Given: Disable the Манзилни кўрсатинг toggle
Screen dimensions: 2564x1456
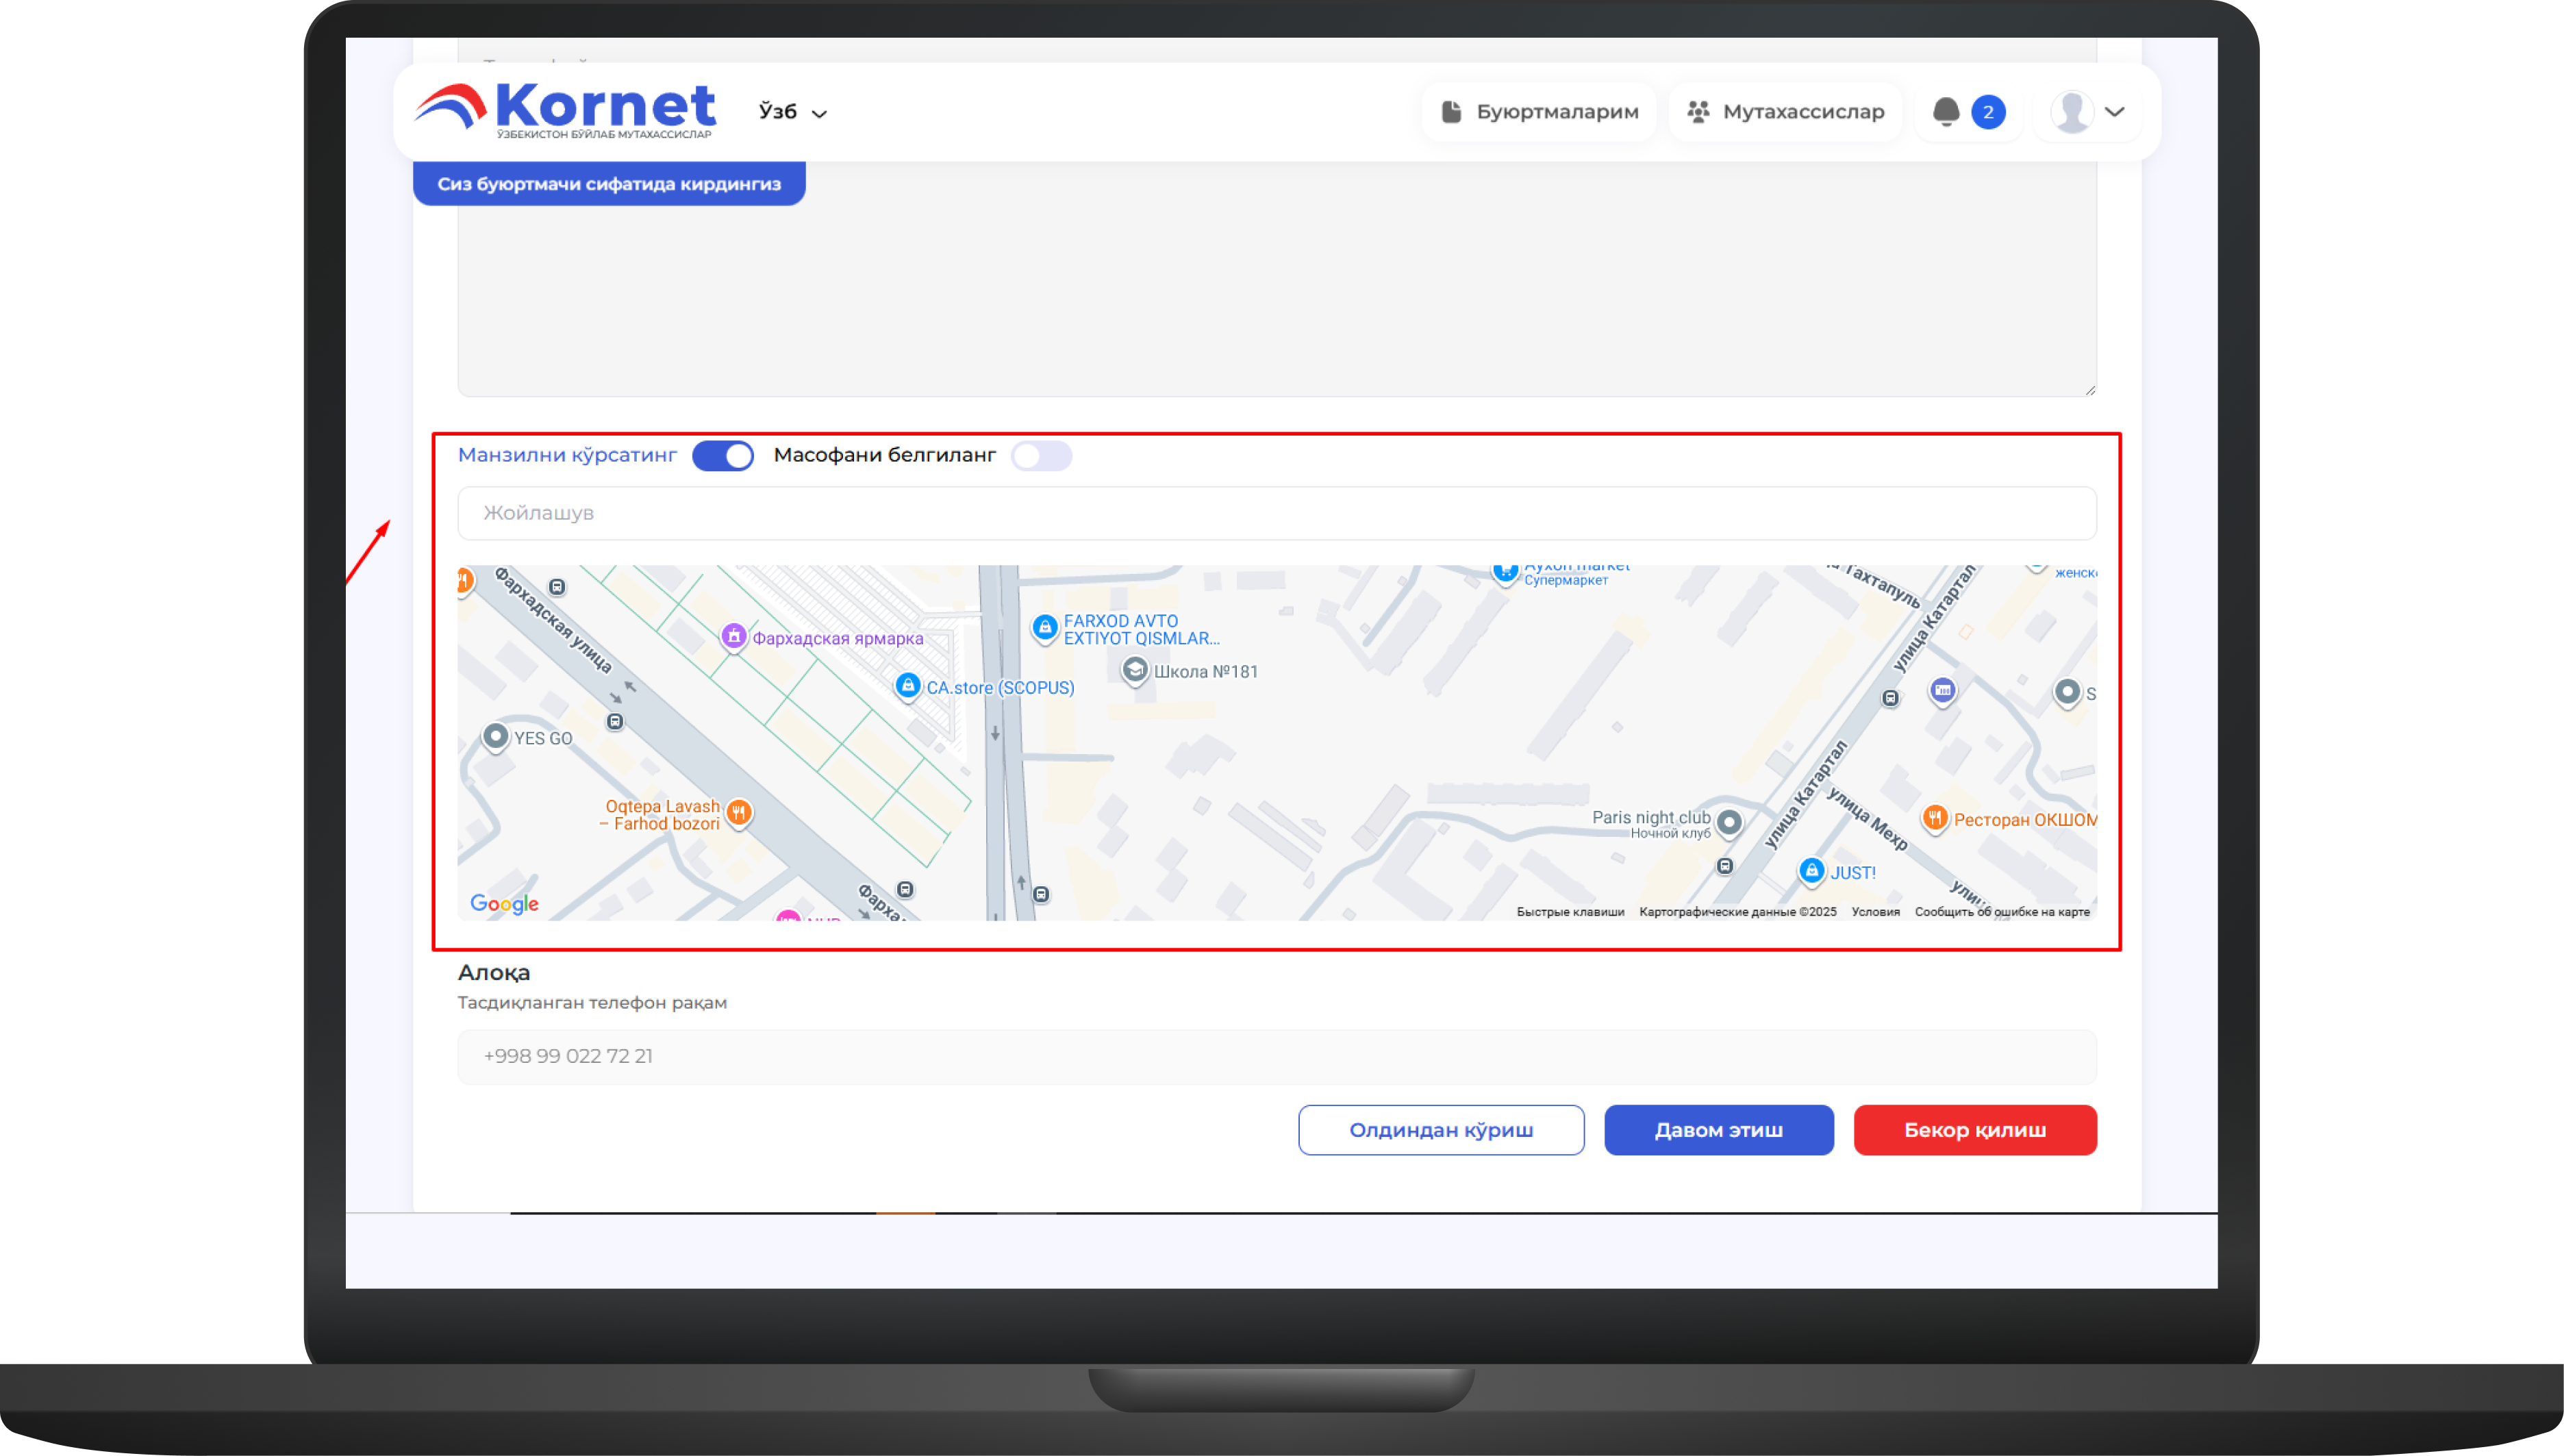Looking at the screenshot, I should 723,456.
